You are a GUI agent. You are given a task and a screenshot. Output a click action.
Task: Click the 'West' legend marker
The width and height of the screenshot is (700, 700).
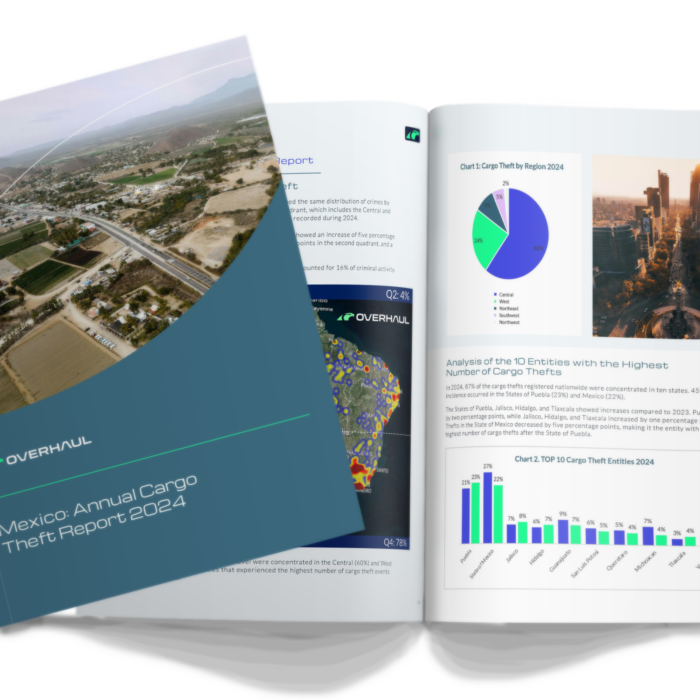[x=495, y=301]
